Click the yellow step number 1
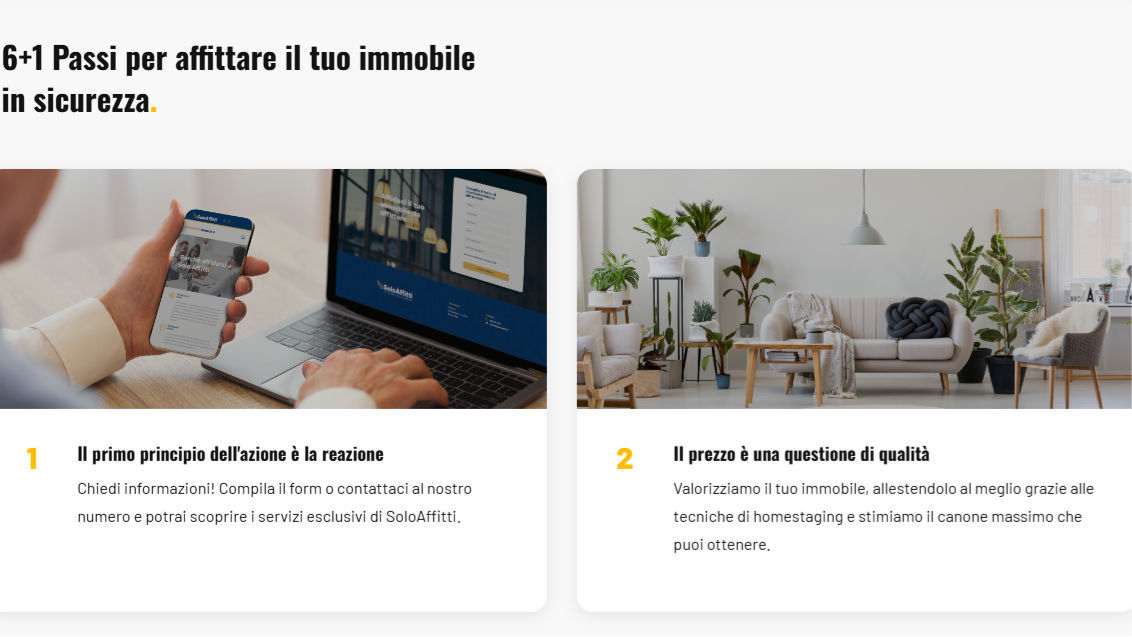 pos(32,459)
